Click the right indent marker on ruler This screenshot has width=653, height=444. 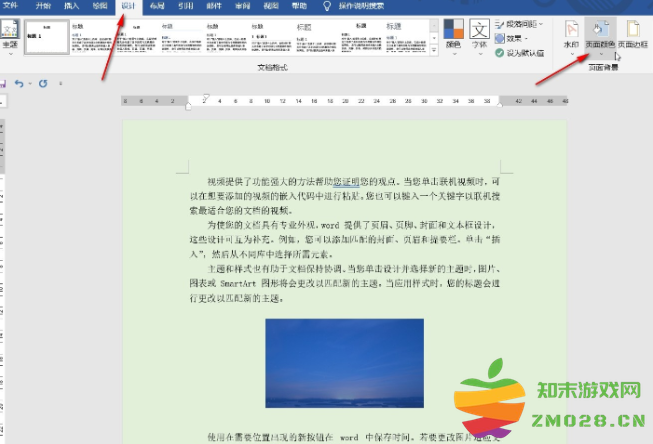[500, 105]
